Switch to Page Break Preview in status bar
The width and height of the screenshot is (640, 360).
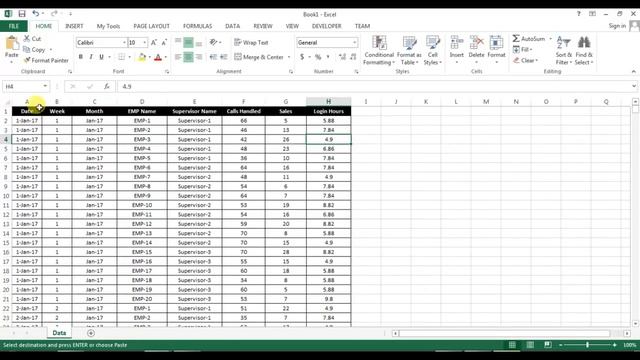tap(548, 345)
